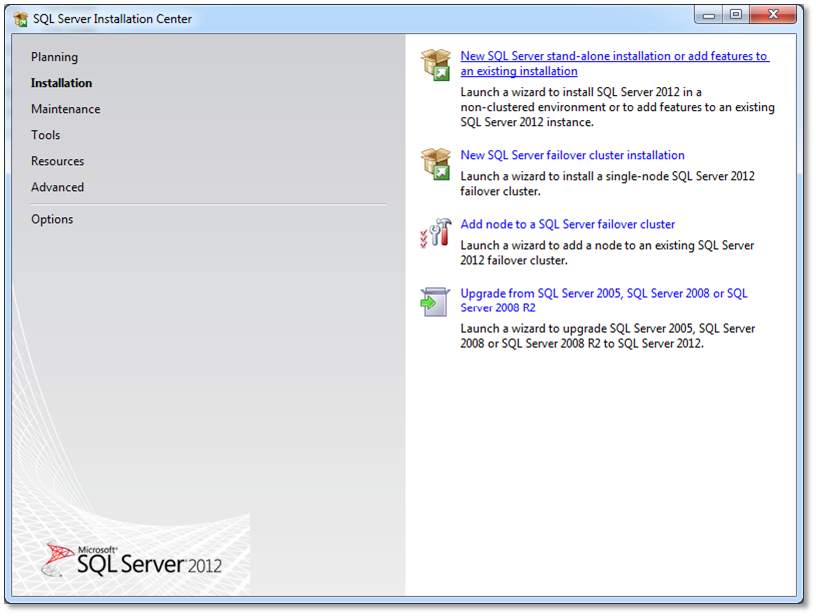Click 'Launch a wizard to install SQL Server 2012' description

coord(617,107)
